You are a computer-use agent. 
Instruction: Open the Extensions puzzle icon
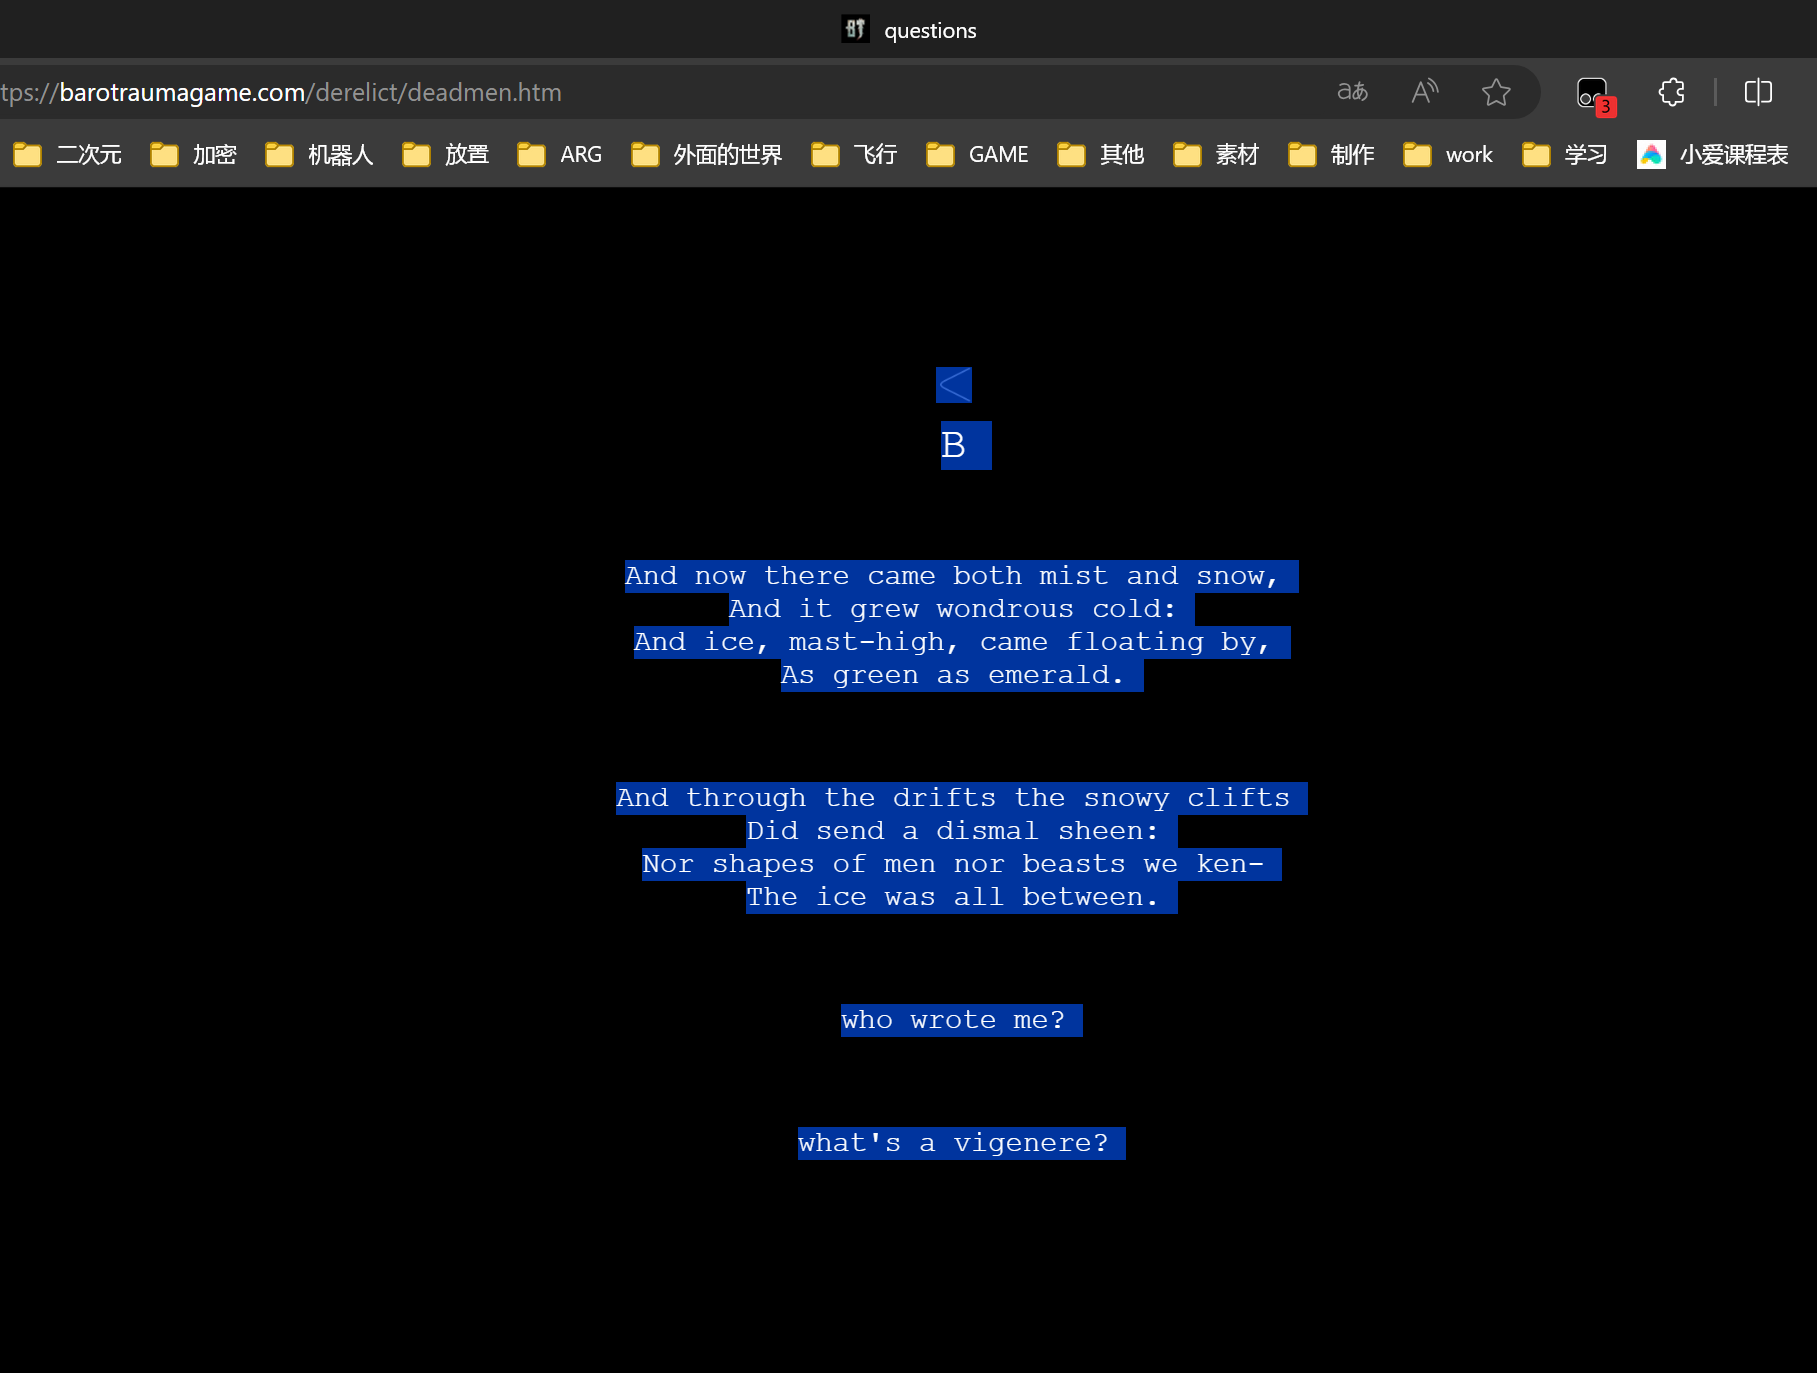(1671, 92)
